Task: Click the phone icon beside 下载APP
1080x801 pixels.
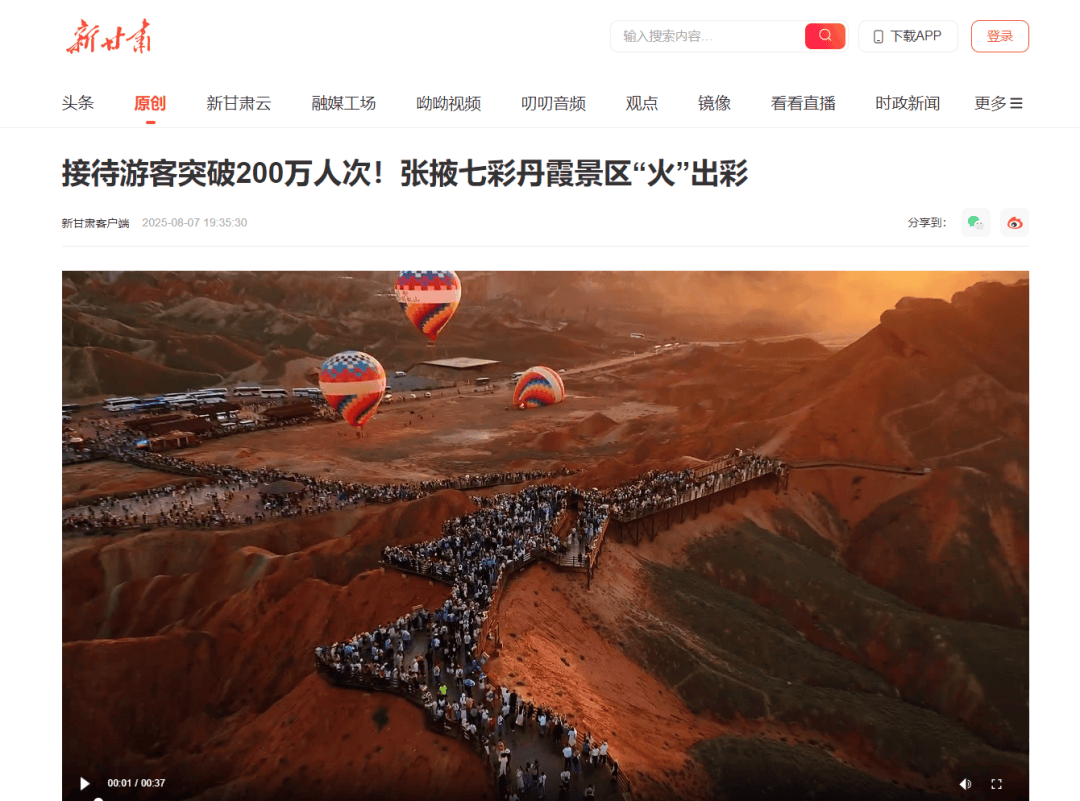Action: [x=878, y=37]
